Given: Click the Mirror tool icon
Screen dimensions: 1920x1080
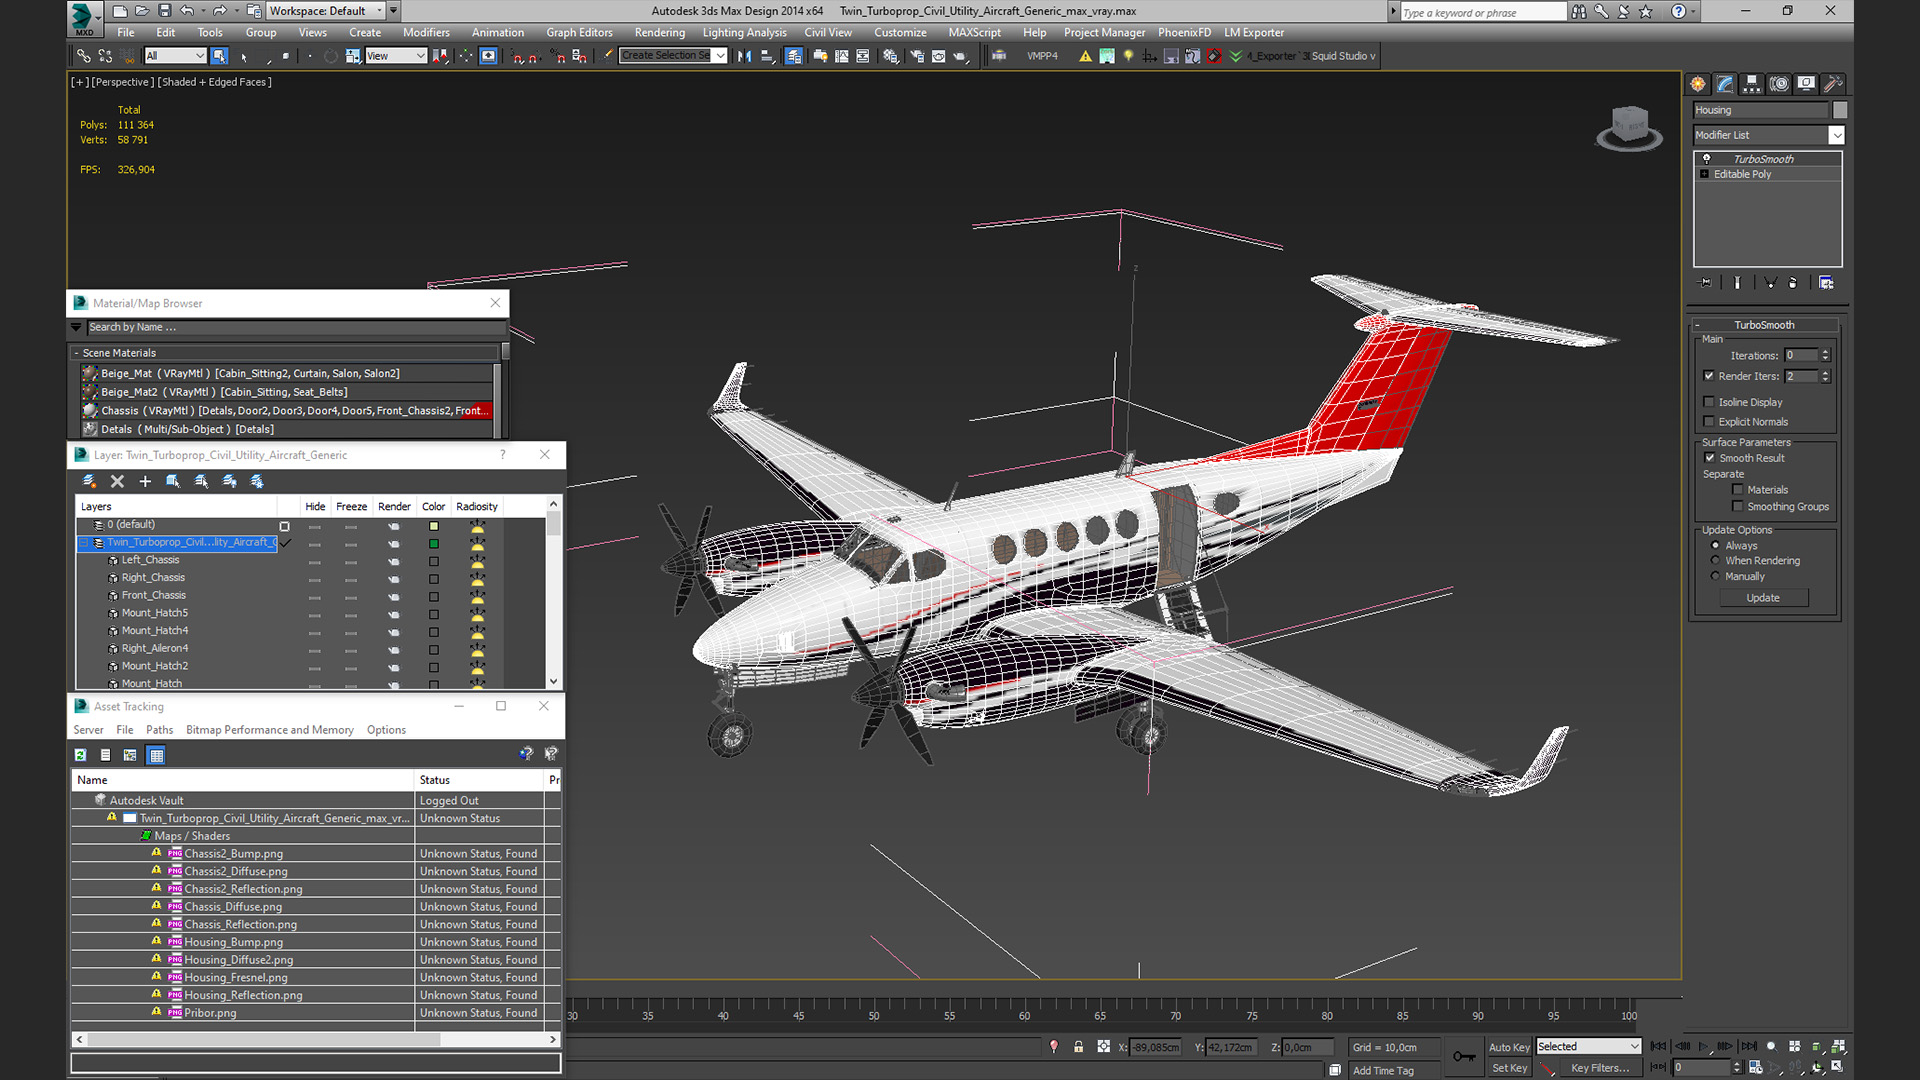Looking at the screenshot, I should tap(744, 56).
